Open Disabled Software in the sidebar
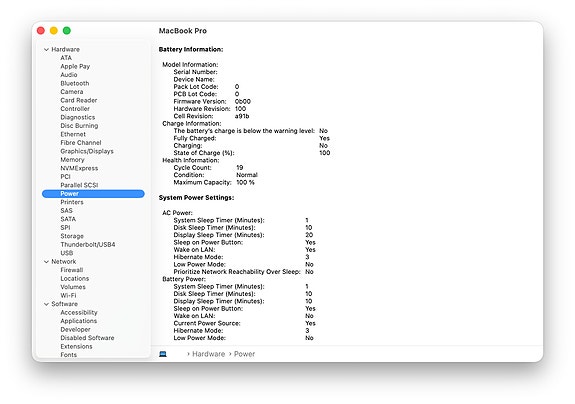The height and width of the screenshot is (404, 575). tap(87, 338)
